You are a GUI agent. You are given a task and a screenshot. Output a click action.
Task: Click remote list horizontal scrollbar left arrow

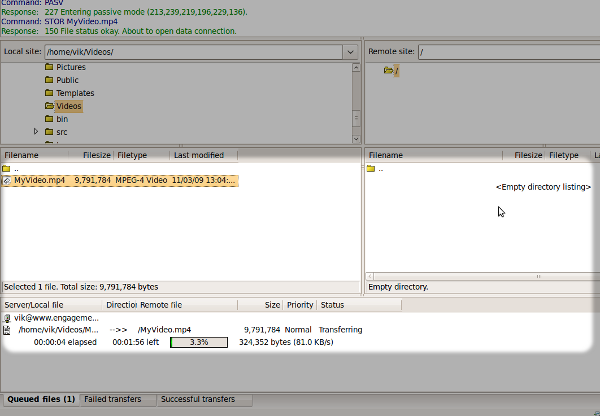tap(370, 276)
